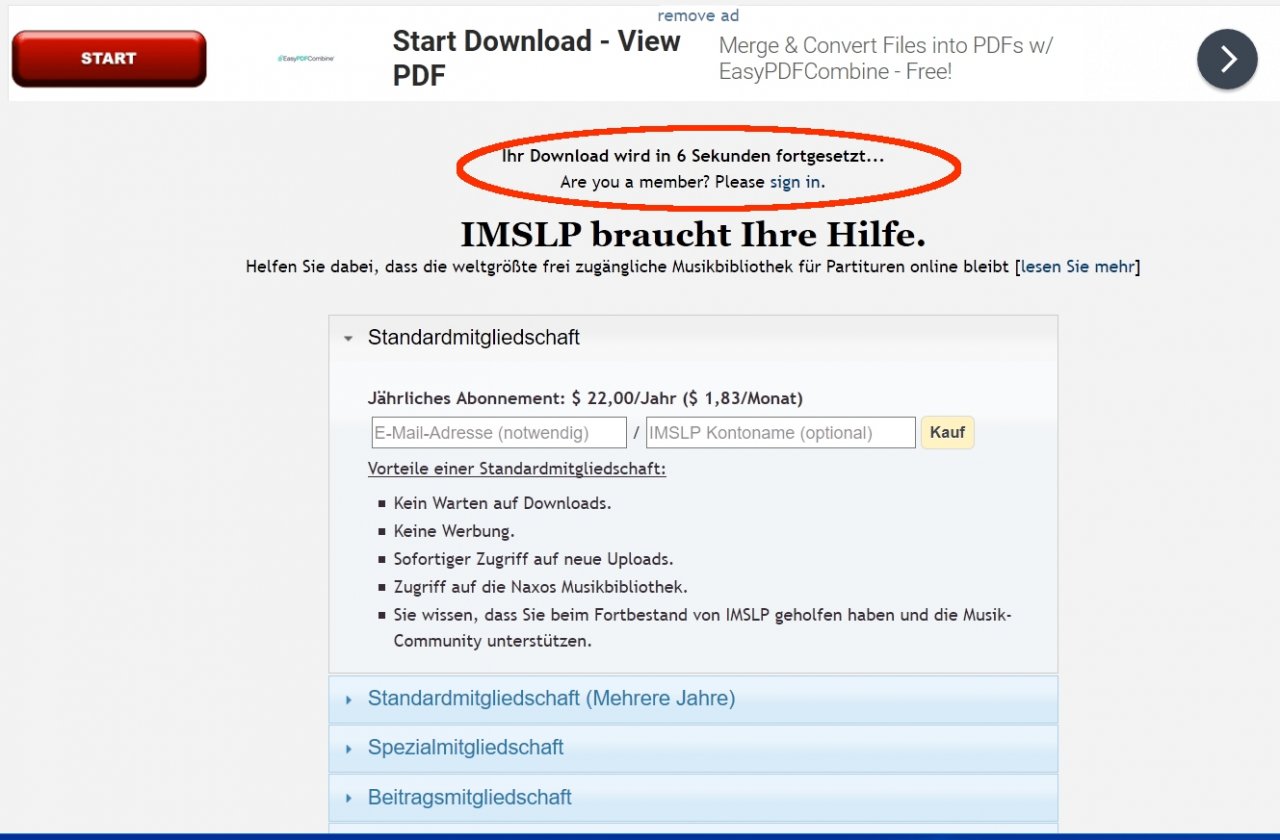This screenshot has width=1280, height=840.
Task: Click 'Sofortiger Zugriff auf neue Uploads.' item
Action: tap(533, 559)
